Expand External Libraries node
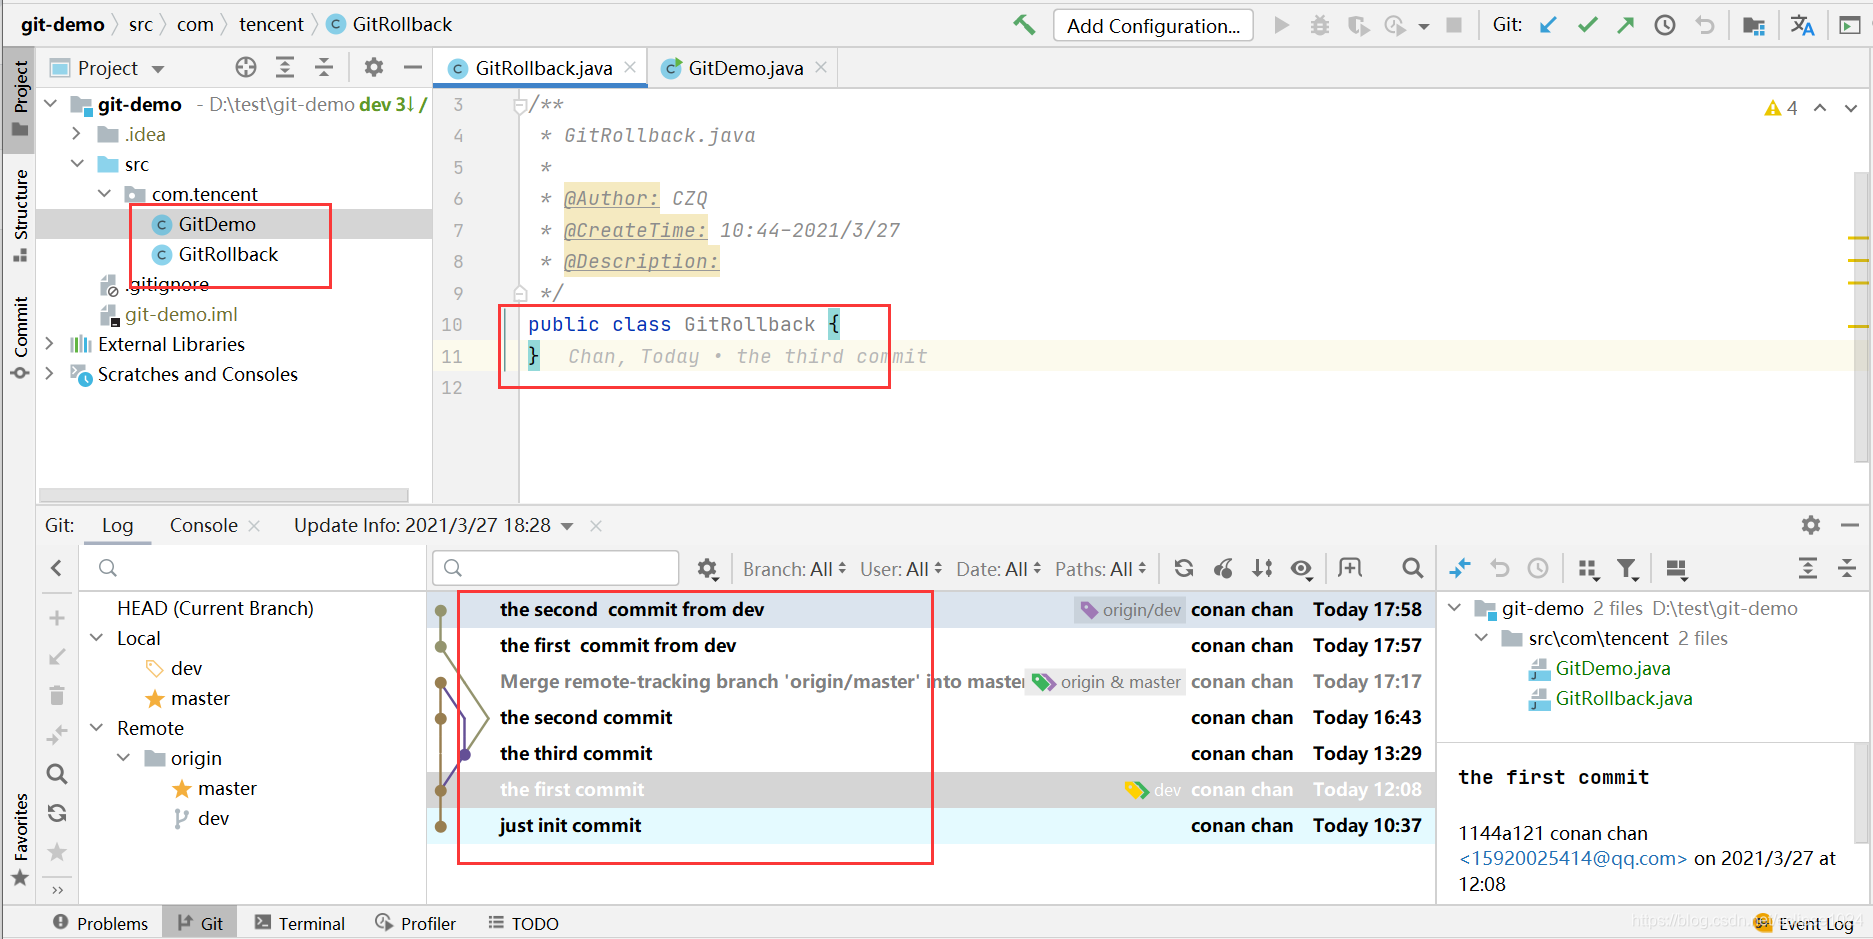The height and width of the screenshot is (939, 1873). [49, 344]
